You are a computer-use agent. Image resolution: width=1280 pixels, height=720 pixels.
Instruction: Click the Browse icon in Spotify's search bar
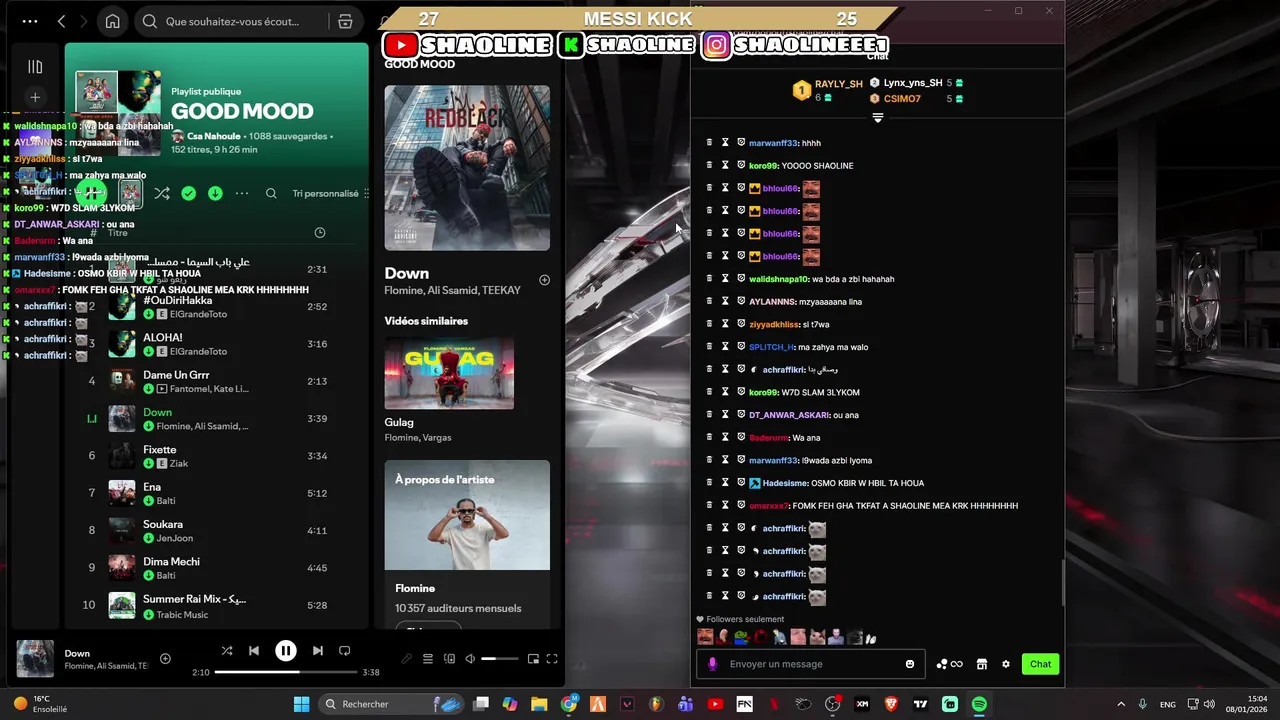345,21
